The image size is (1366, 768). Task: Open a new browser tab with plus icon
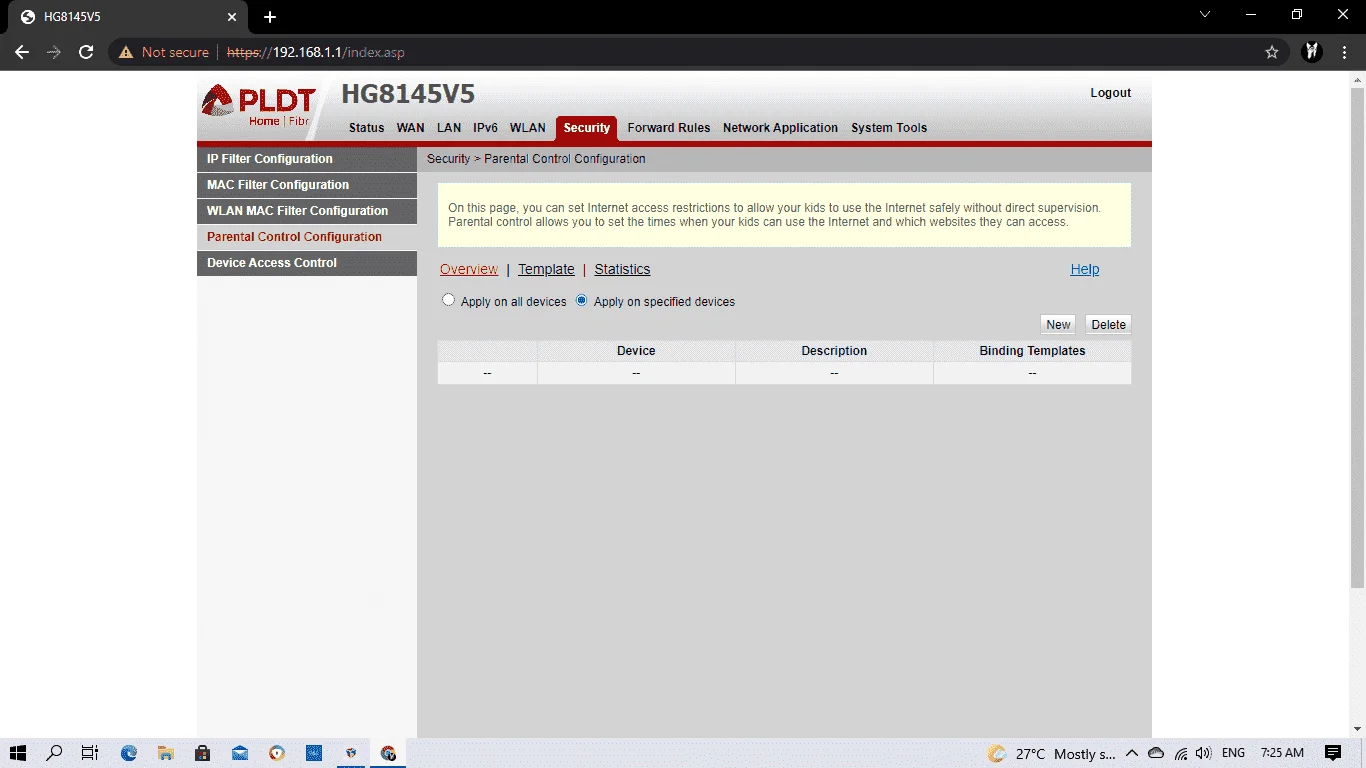tap(270, 17)
